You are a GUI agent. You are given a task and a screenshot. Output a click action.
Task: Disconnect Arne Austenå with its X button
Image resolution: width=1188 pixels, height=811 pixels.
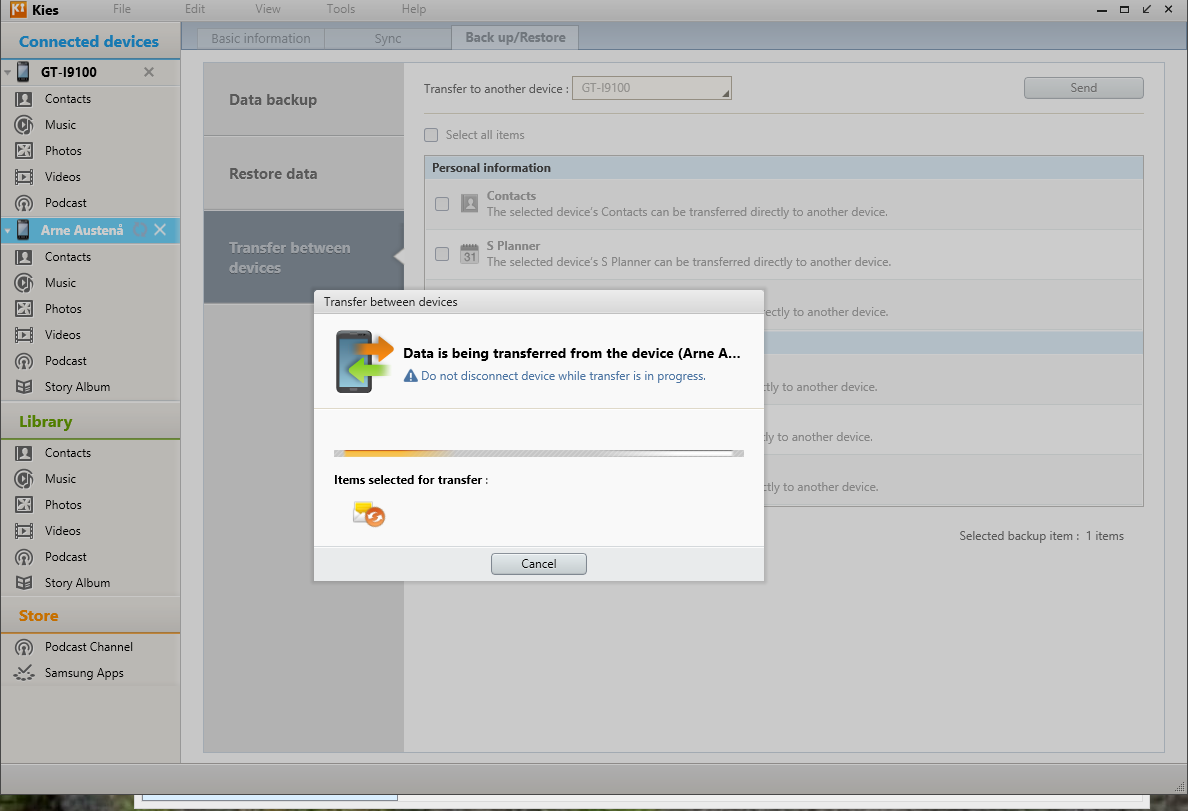click(x=160, y=230)
